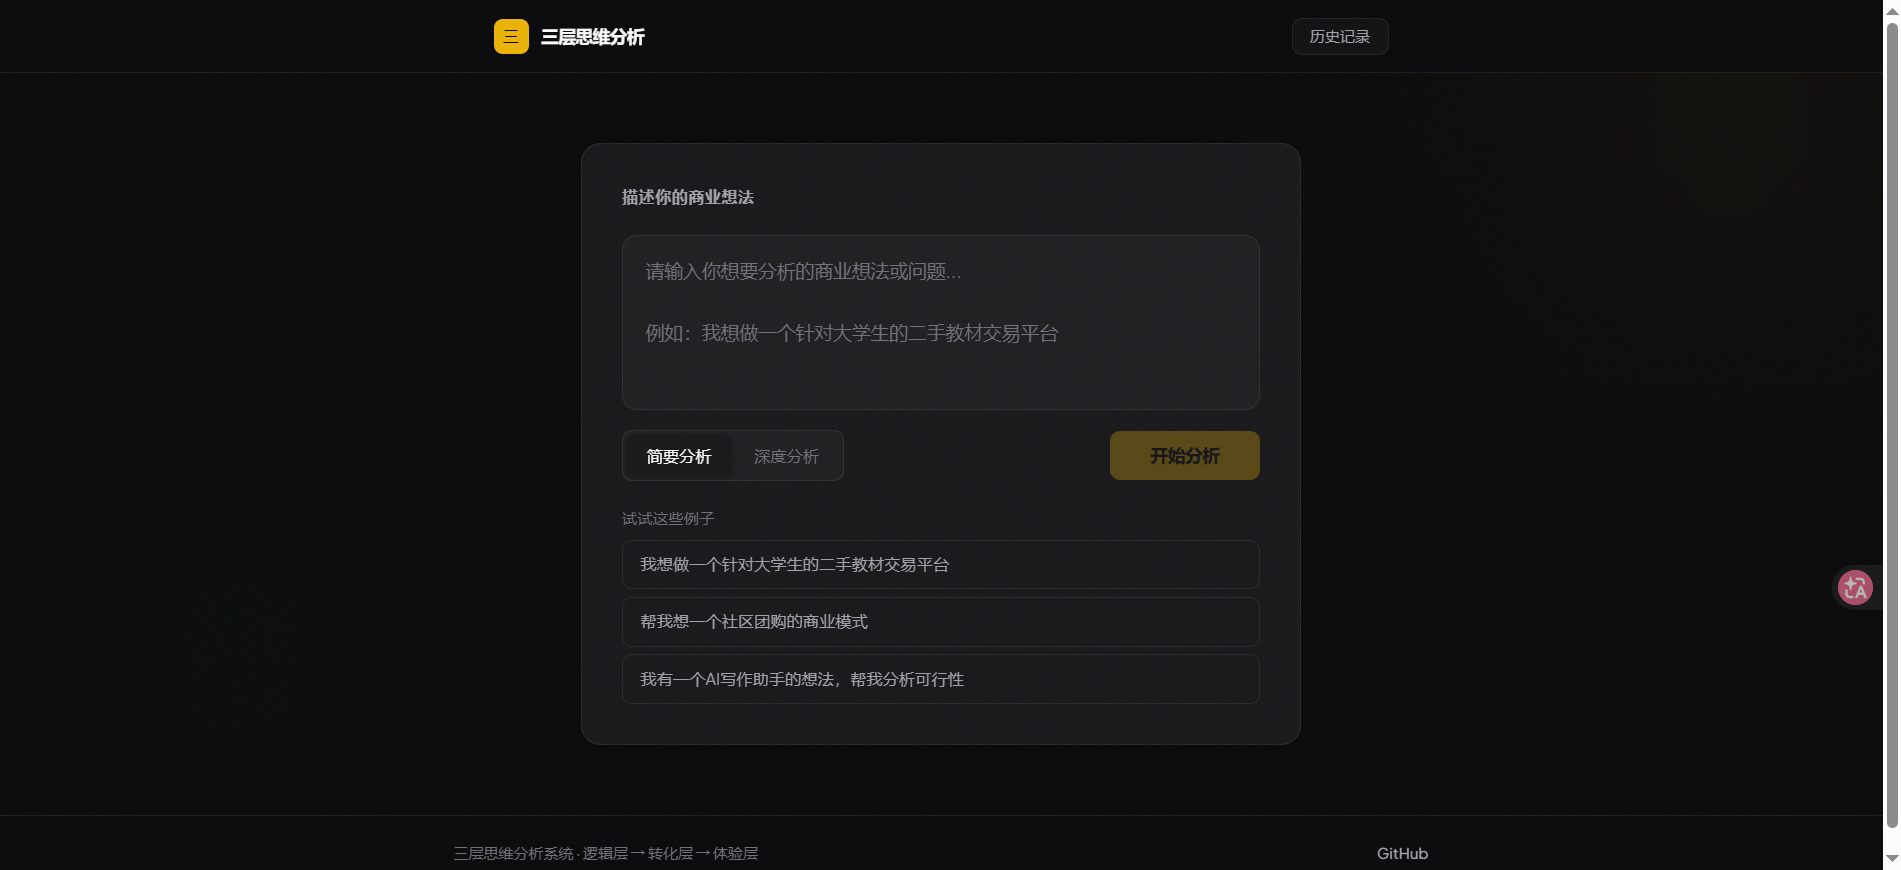Click the 试试这些例子 label

tap(668, 519)
